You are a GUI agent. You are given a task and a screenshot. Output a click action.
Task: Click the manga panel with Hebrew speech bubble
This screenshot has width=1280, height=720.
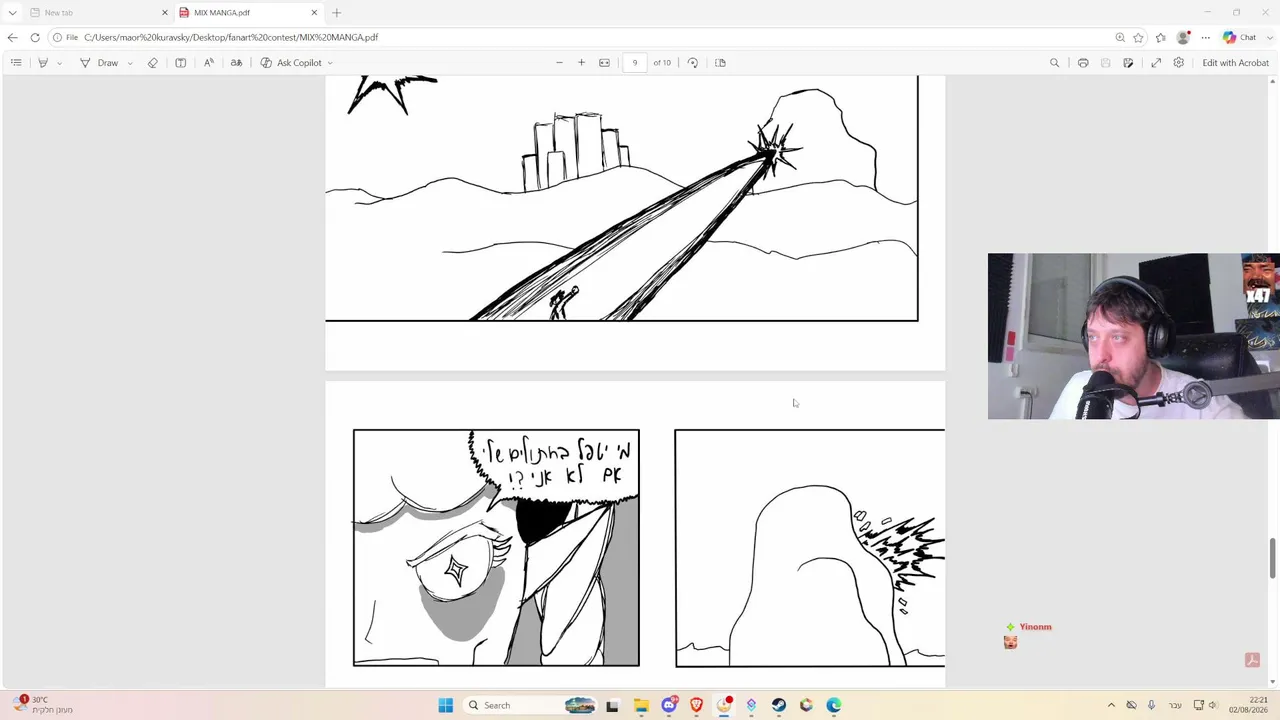496,548
